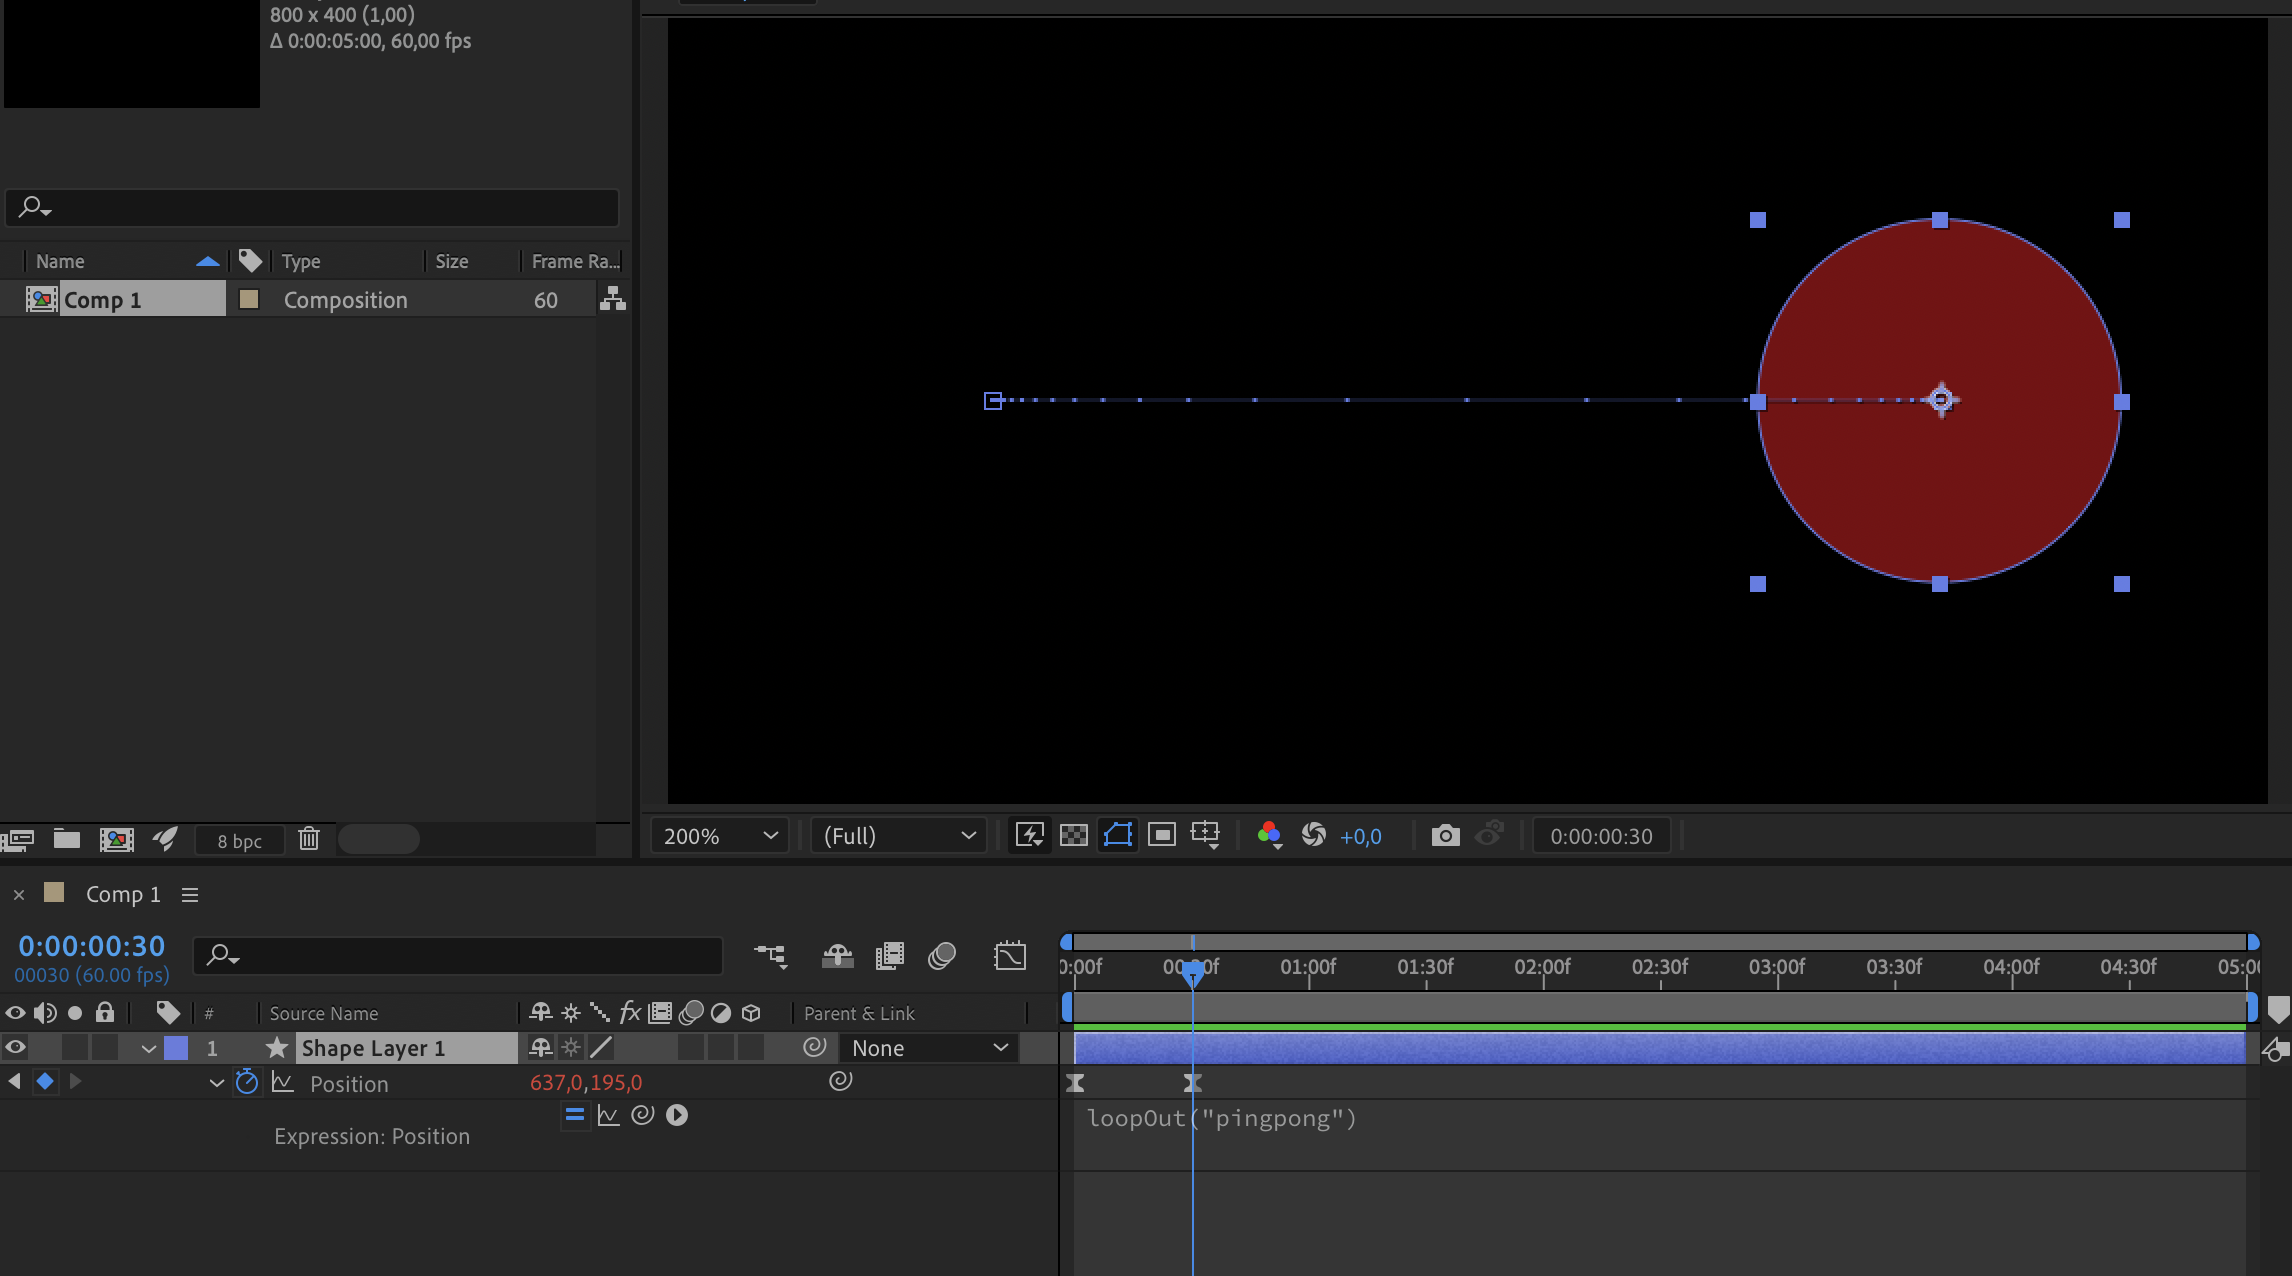
Task: Open project flowchart view icon
Action: [613, 298]
